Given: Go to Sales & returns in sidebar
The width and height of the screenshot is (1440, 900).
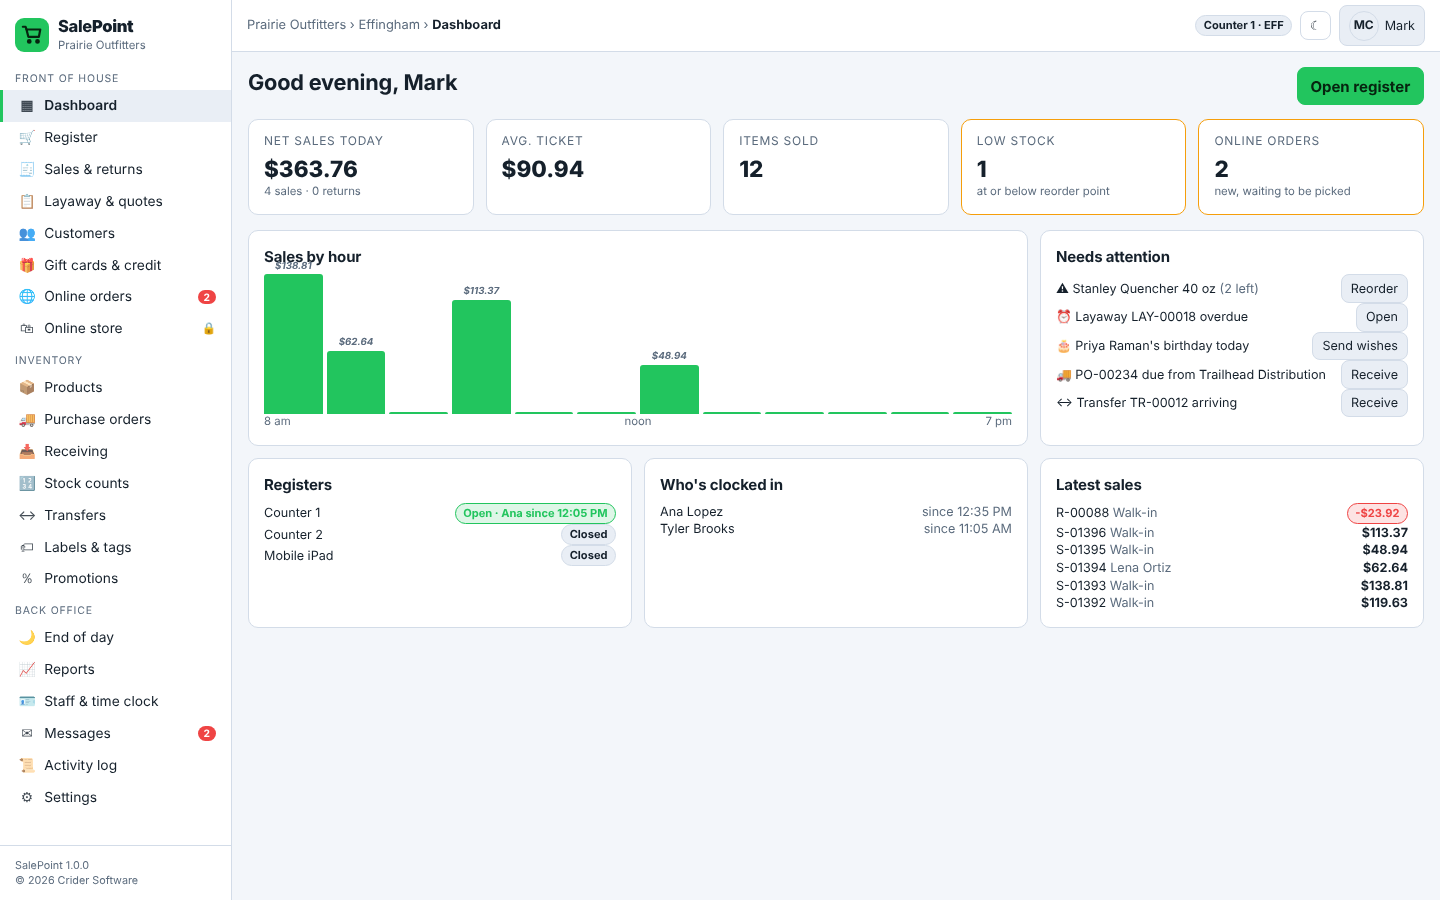Looking at the screenshot, I should (x=116, y=170).
